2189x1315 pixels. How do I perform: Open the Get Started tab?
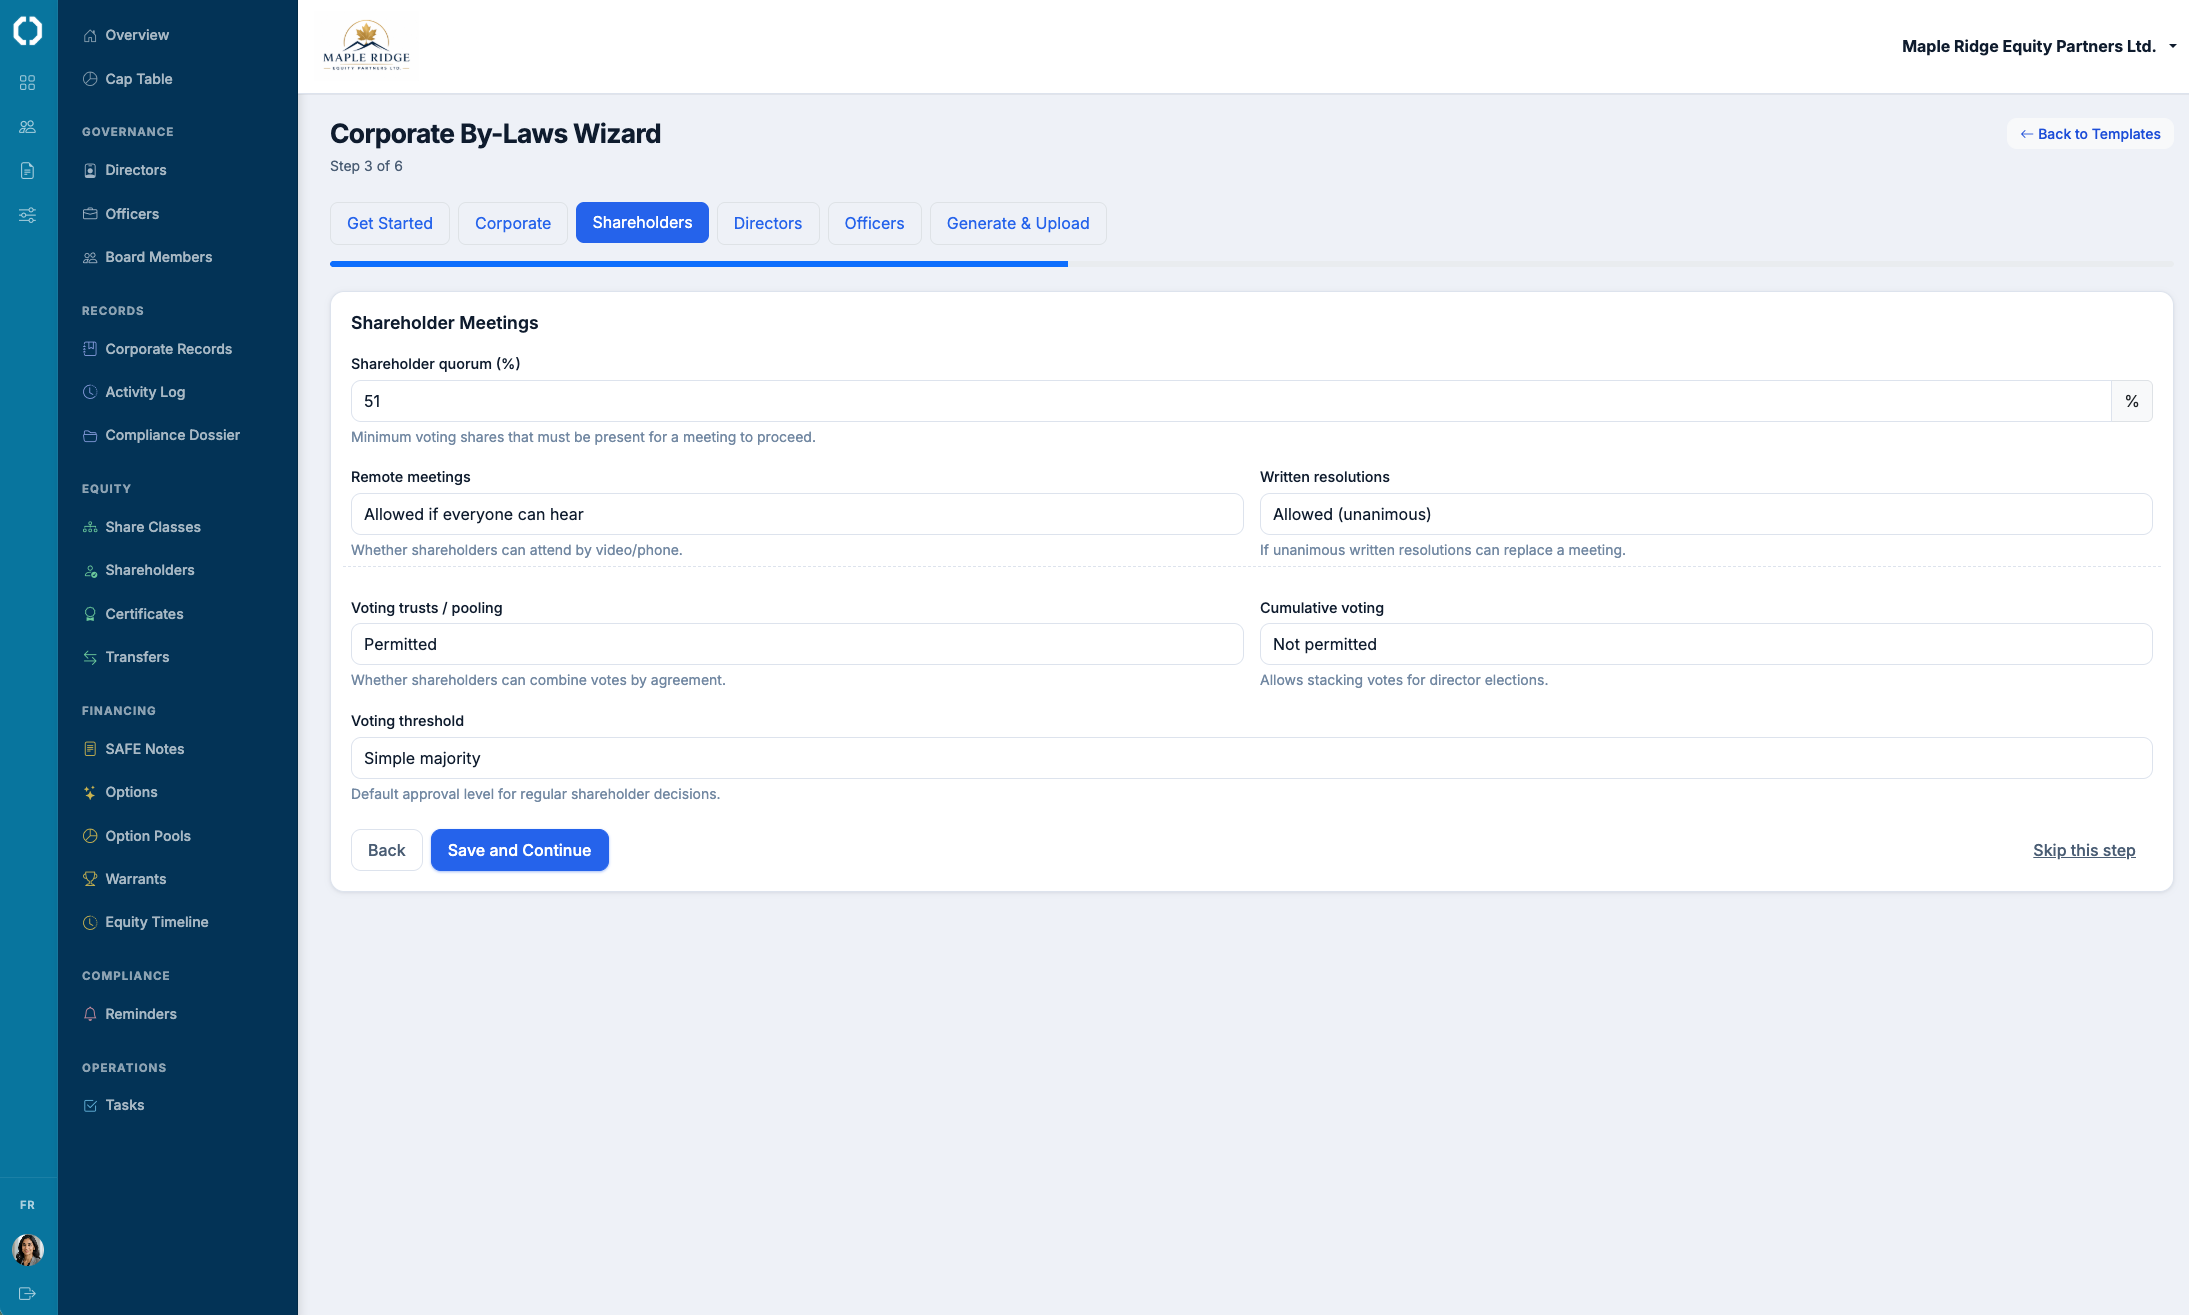click(390, 223)
